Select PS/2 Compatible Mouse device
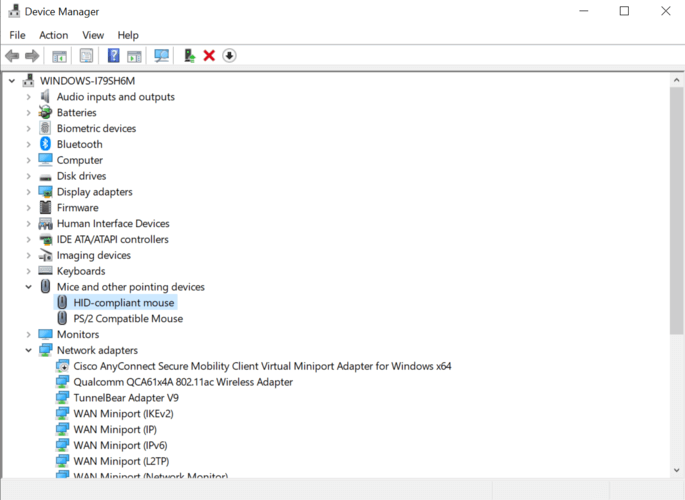685x500 pixels. coord(128,318)
